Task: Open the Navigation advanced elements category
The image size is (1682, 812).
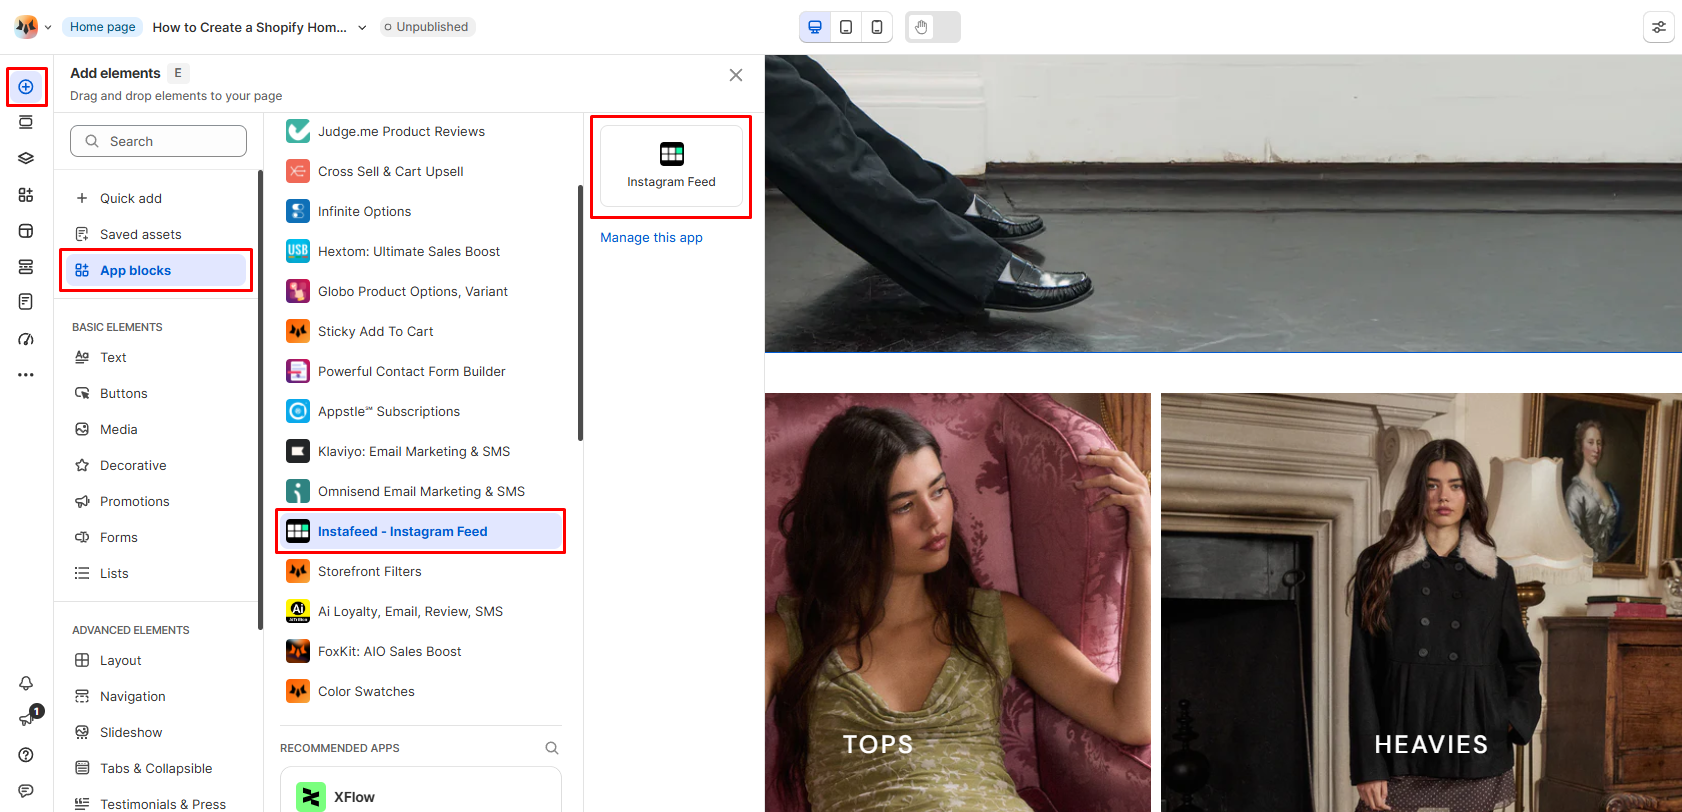Action: point(158,696)
